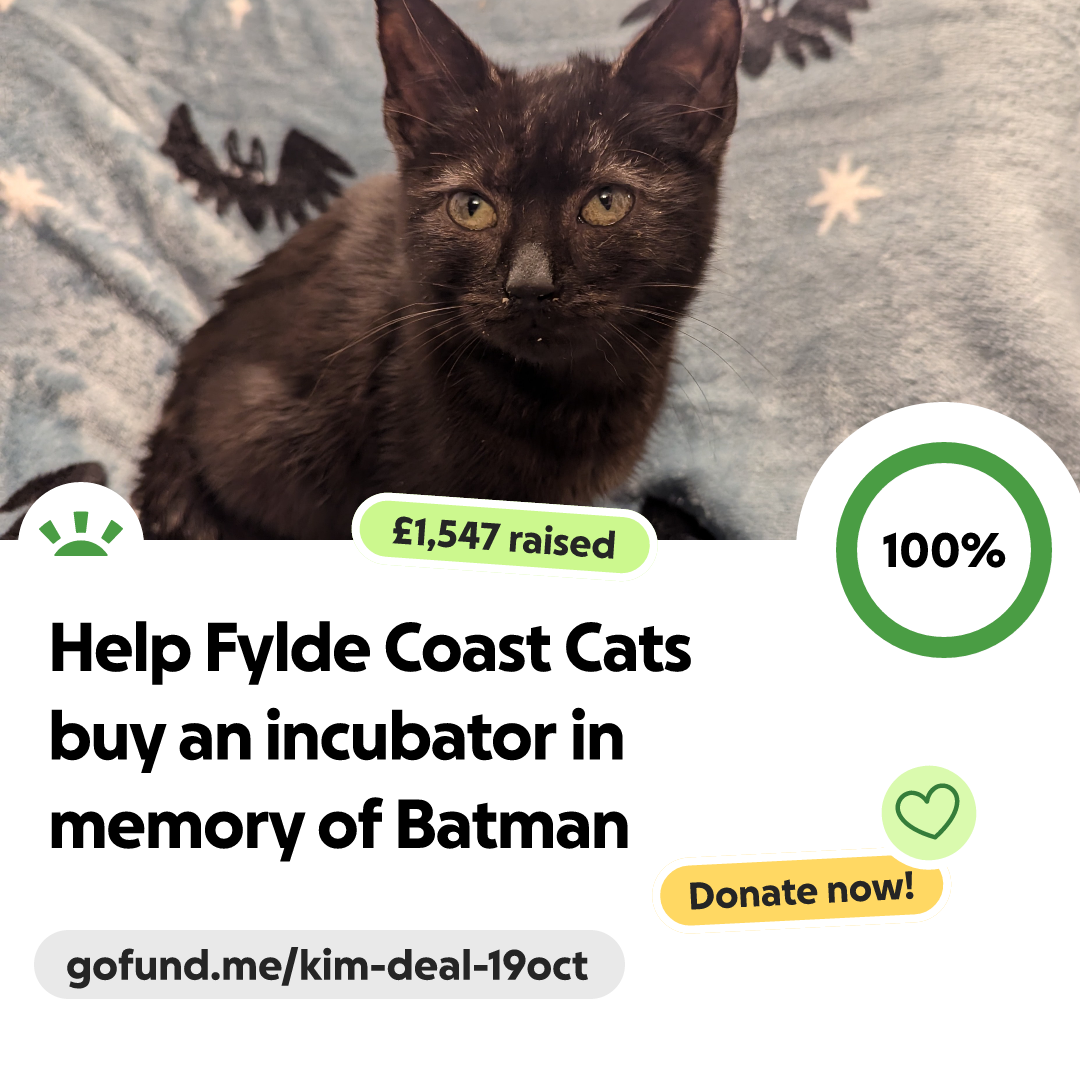Click the Help Fylde Coast Cats headline
Viewport: 1080px width, 1080px height.
coord(370,649)
